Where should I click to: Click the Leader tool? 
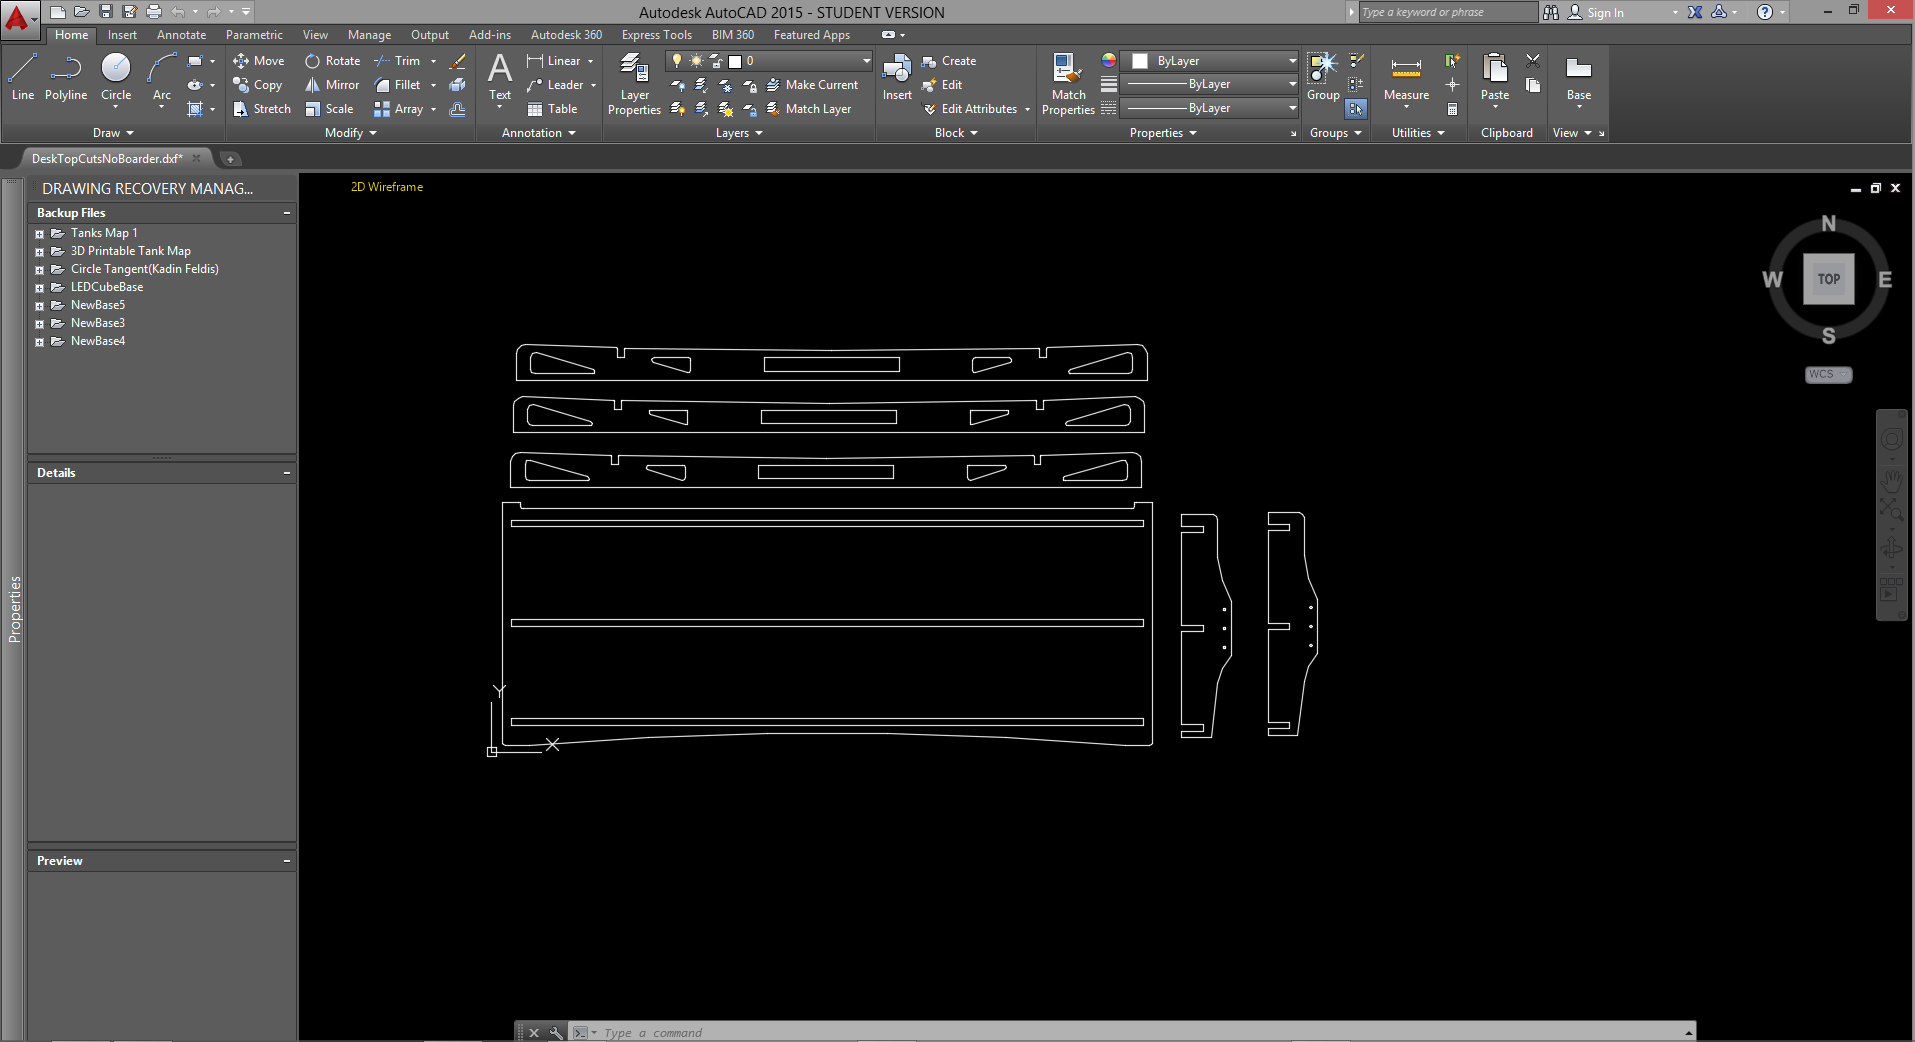[555, 85]
